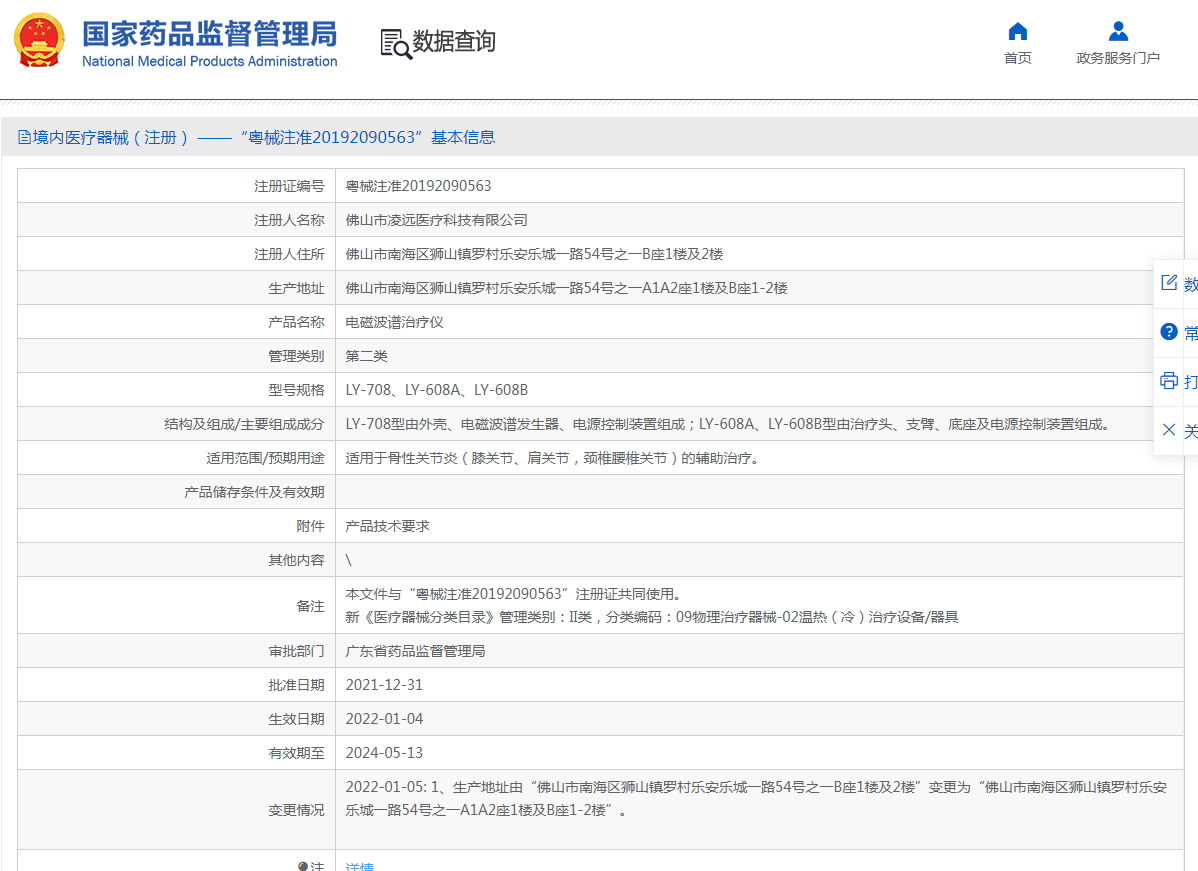The height and width of the screenshot is (871, 1198).
Task: Select the 结构及组成/主要组成成分 label
Action: click(x=244, y=424)
